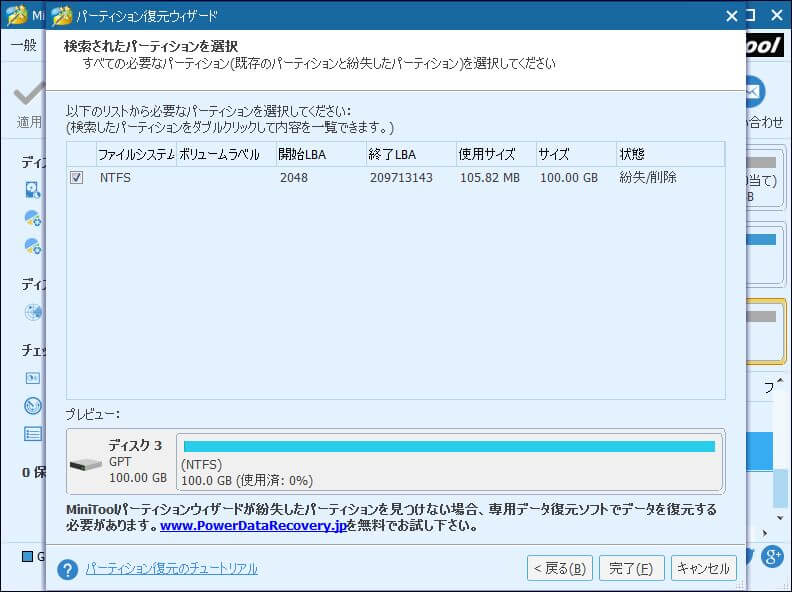Click the main window vertical scrollbar
This screenshot has width=792, height=592.
(780, 487)
